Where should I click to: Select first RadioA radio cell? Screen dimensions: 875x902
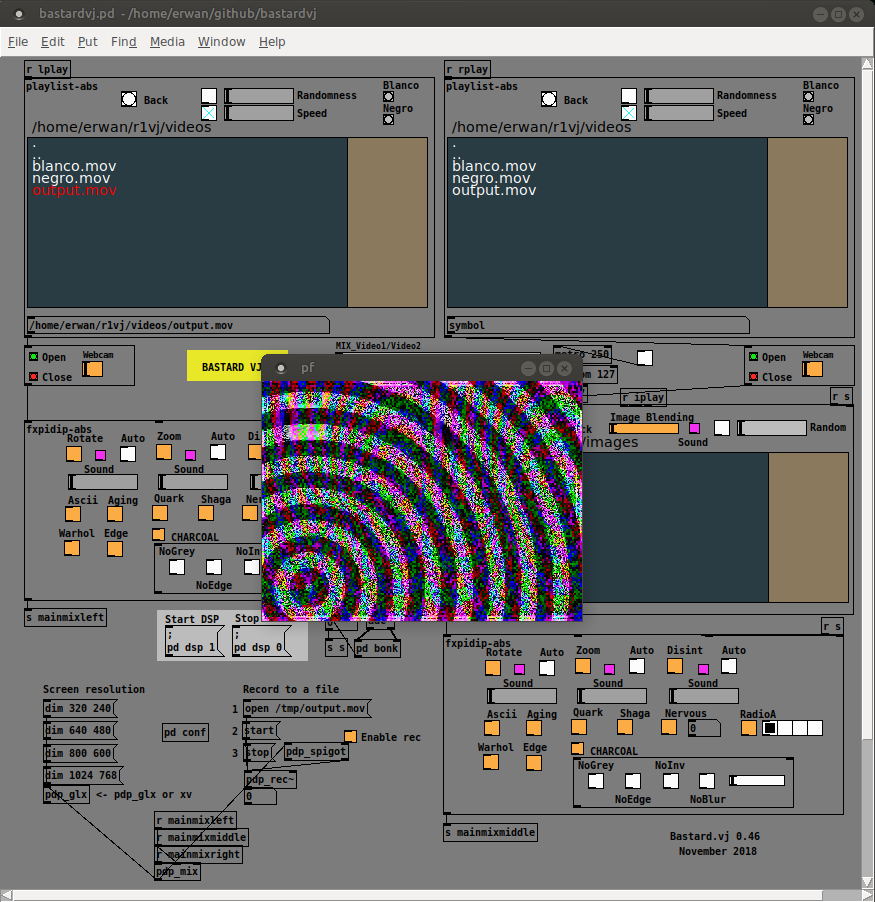tap(770, 728)
